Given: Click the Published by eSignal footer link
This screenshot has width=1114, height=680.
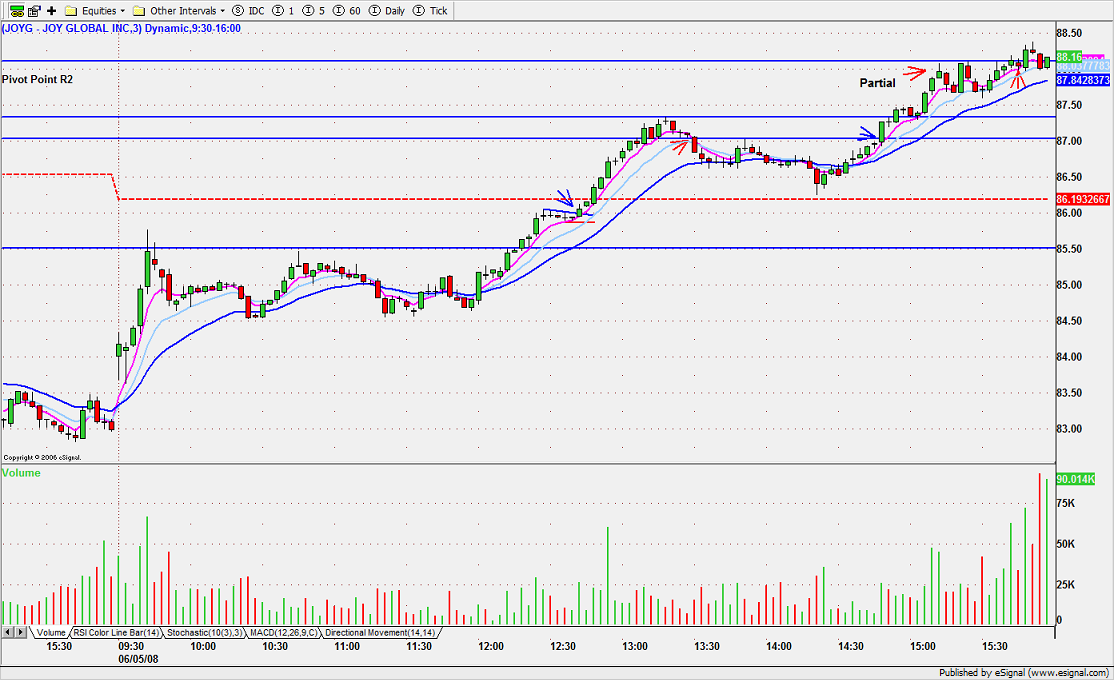Looking at the screenshot, I should click(1024, 672).
